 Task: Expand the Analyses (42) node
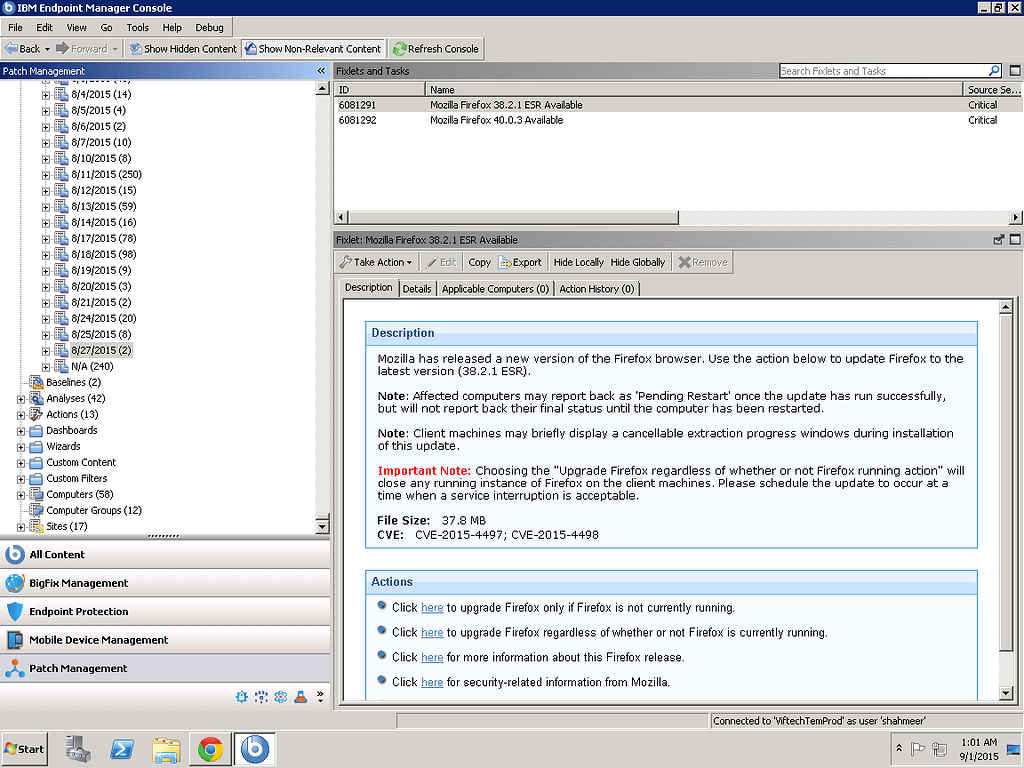point(21,399)
